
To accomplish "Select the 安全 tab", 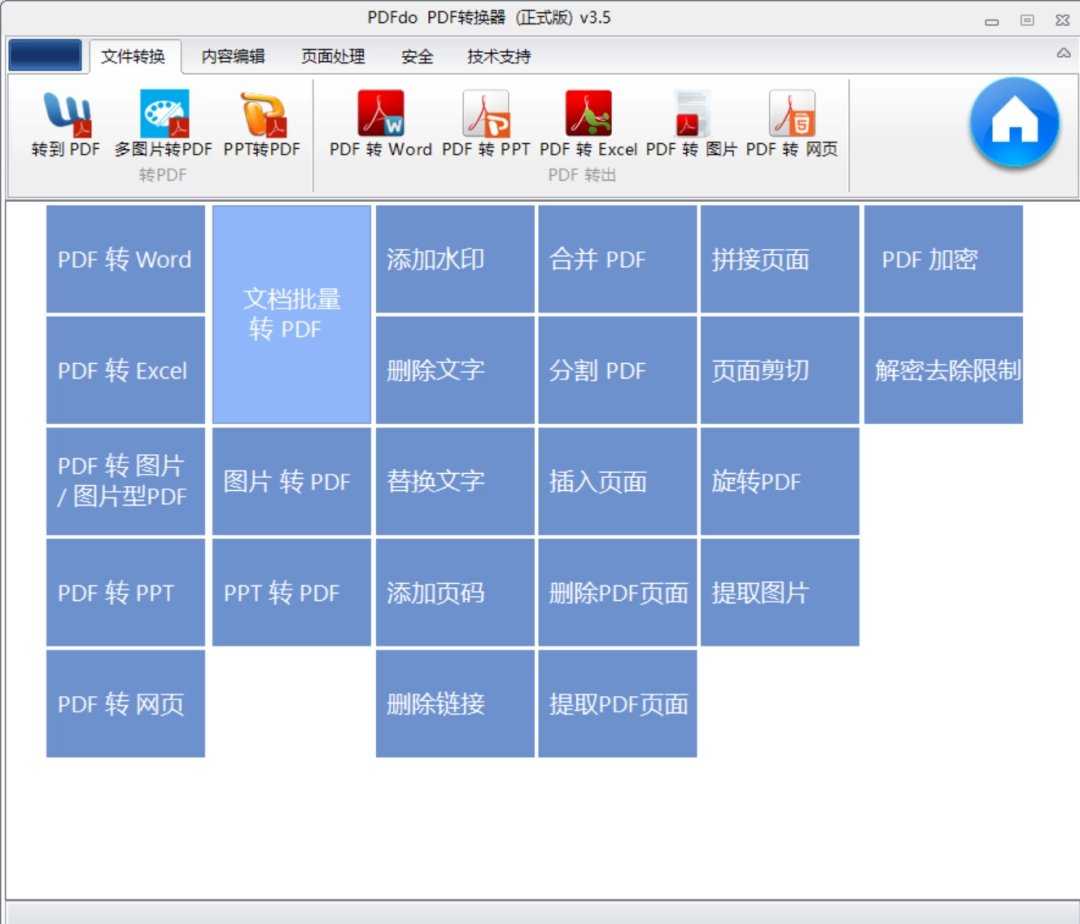I will click(417, 57).
